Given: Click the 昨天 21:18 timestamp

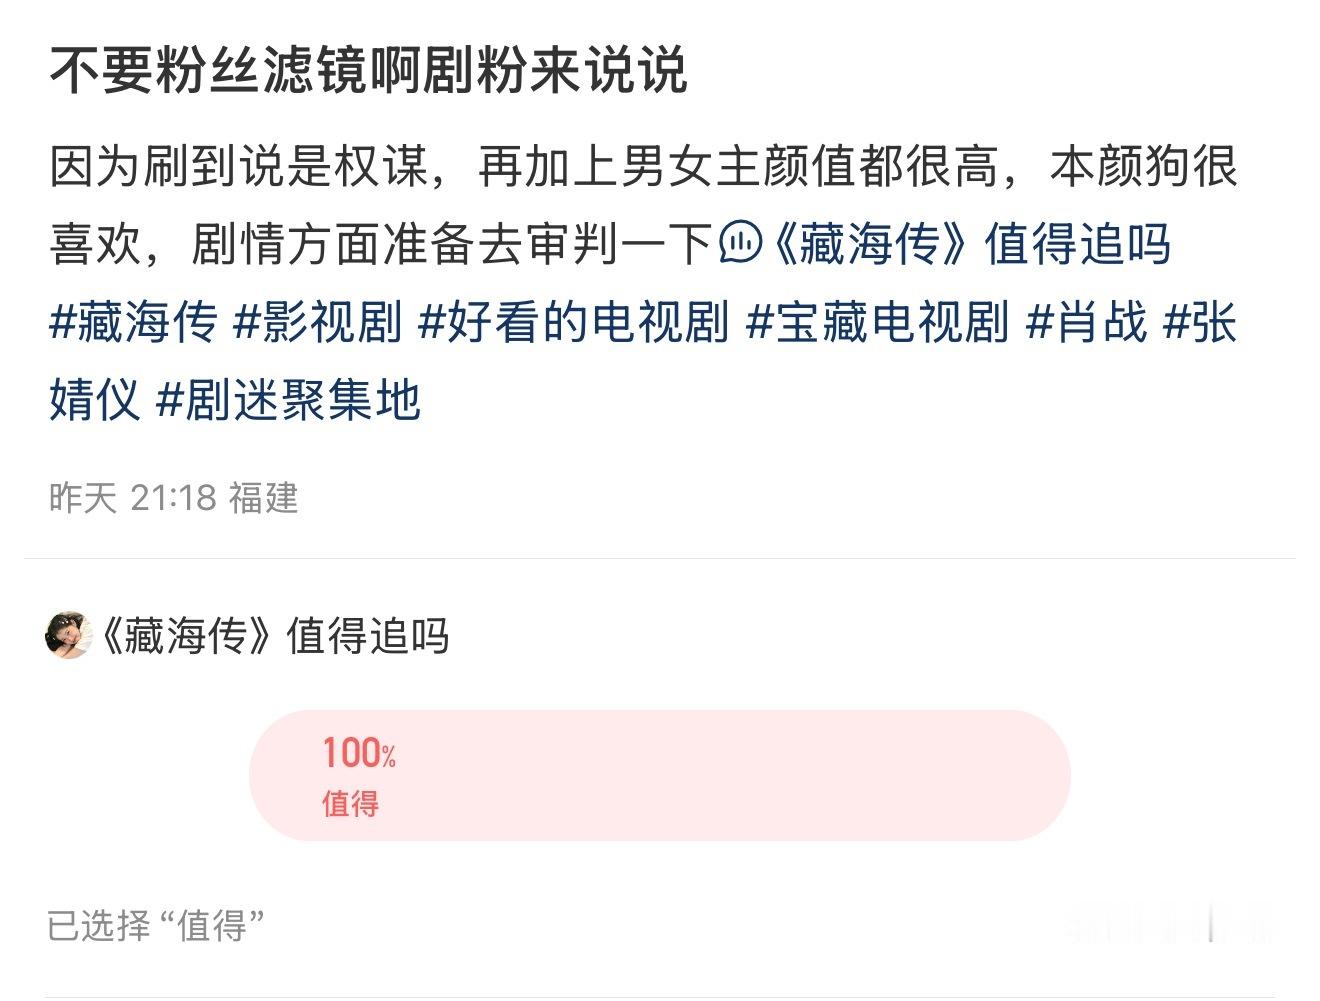Looking at the screenshot, I should pos(132,497).
